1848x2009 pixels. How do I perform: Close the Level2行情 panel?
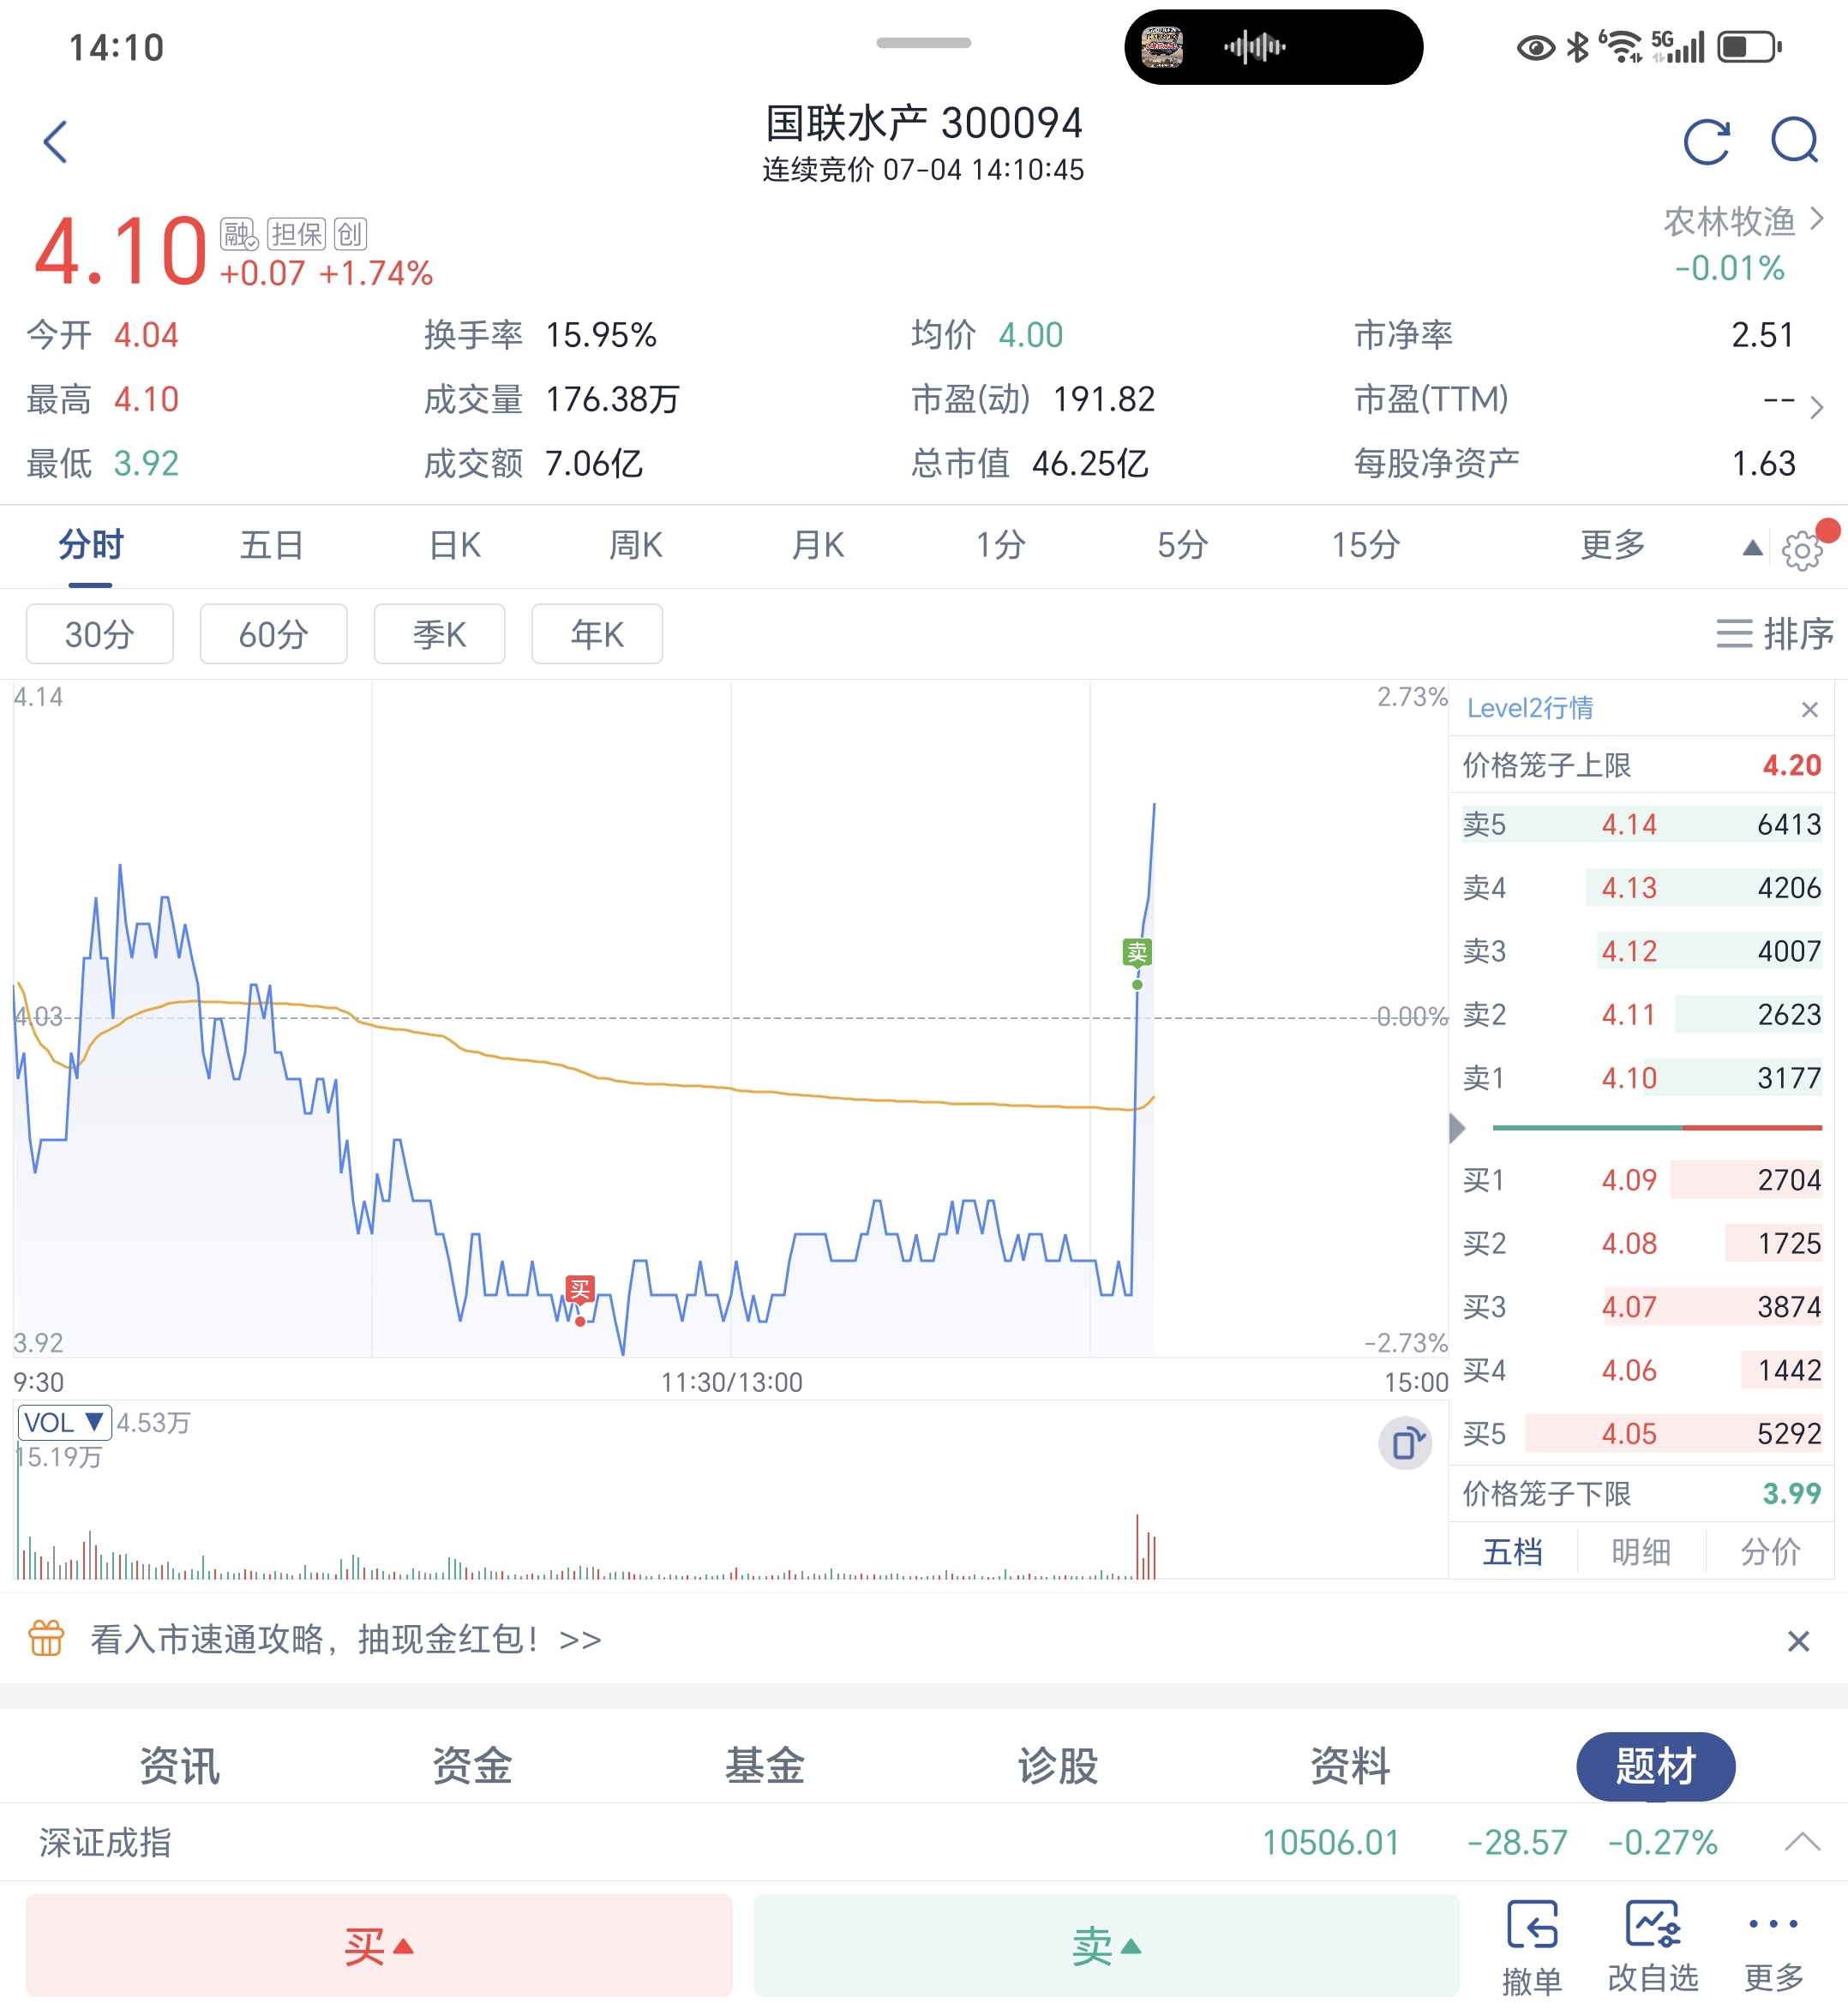click(1809, 709)
